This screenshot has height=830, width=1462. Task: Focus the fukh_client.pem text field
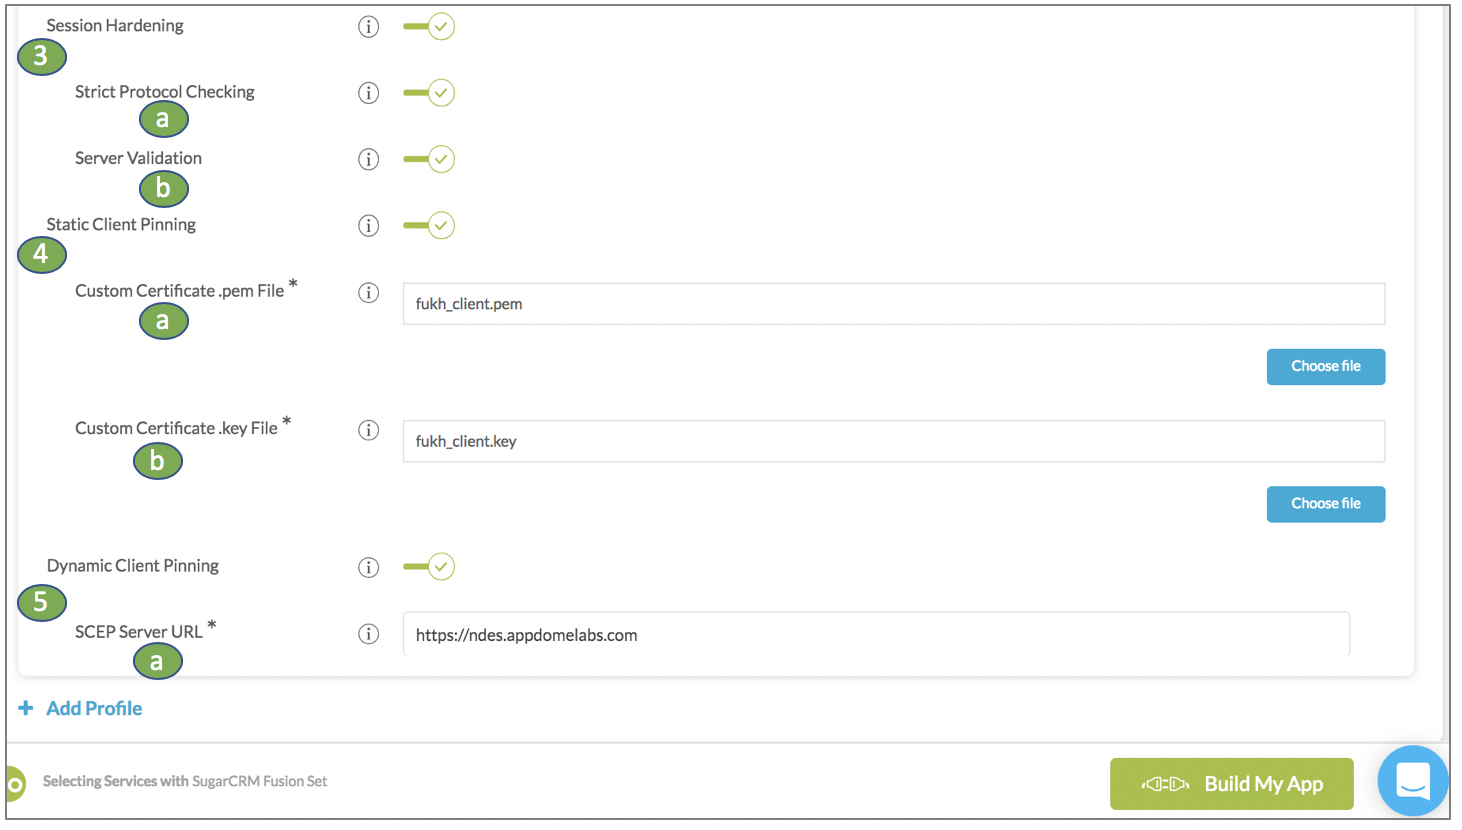point(893,304)
